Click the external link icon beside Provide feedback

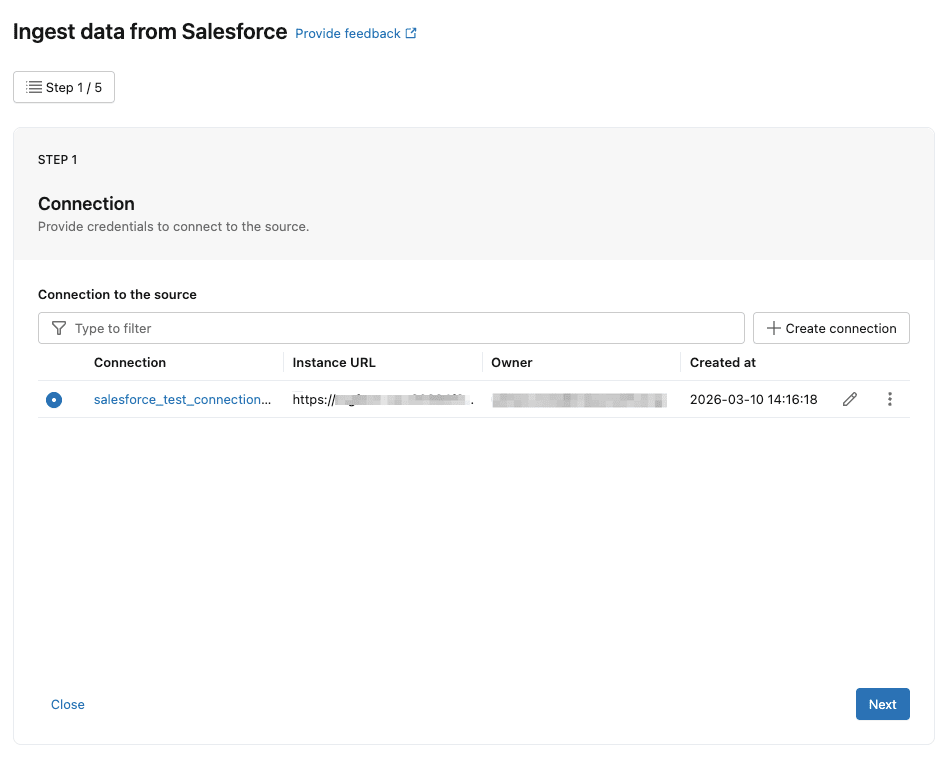pos(410,32)
